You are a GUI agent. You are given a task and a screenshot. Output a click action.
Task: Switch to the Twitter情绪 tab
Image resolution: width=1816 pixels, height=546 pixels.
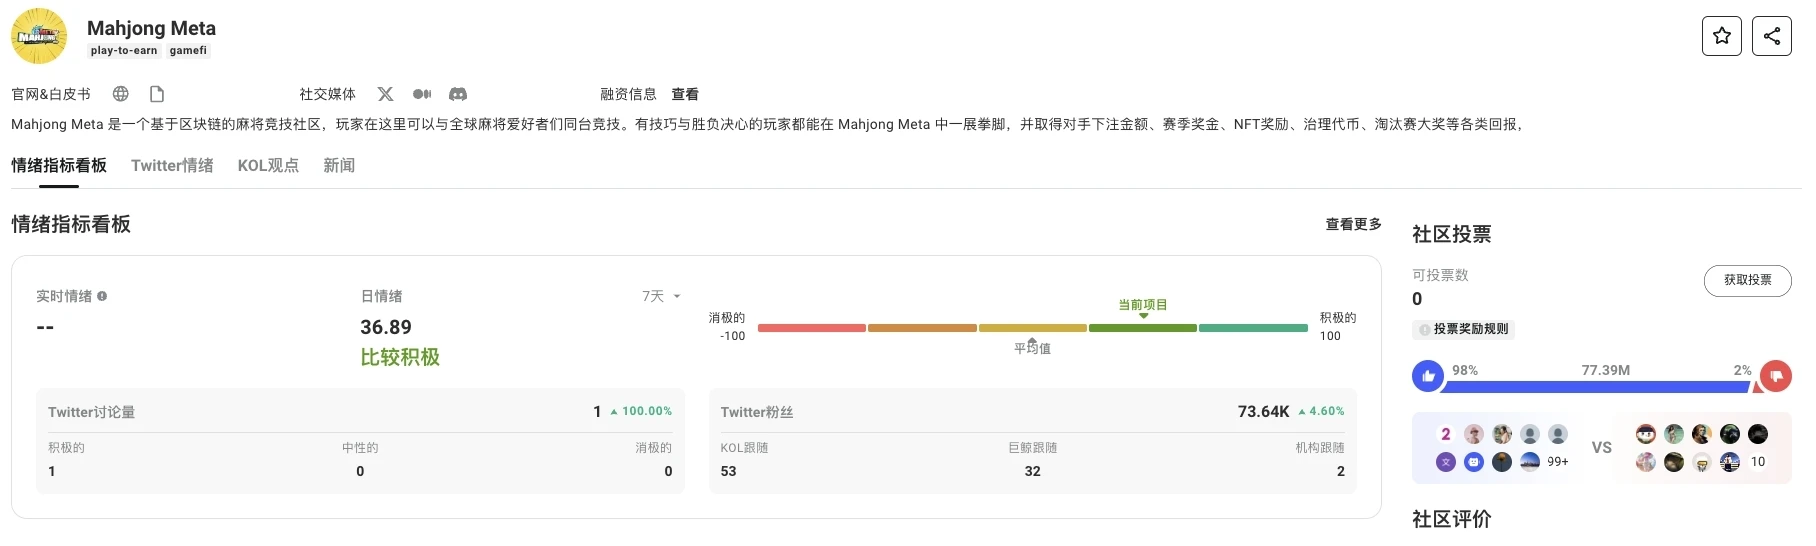(172, 166)
